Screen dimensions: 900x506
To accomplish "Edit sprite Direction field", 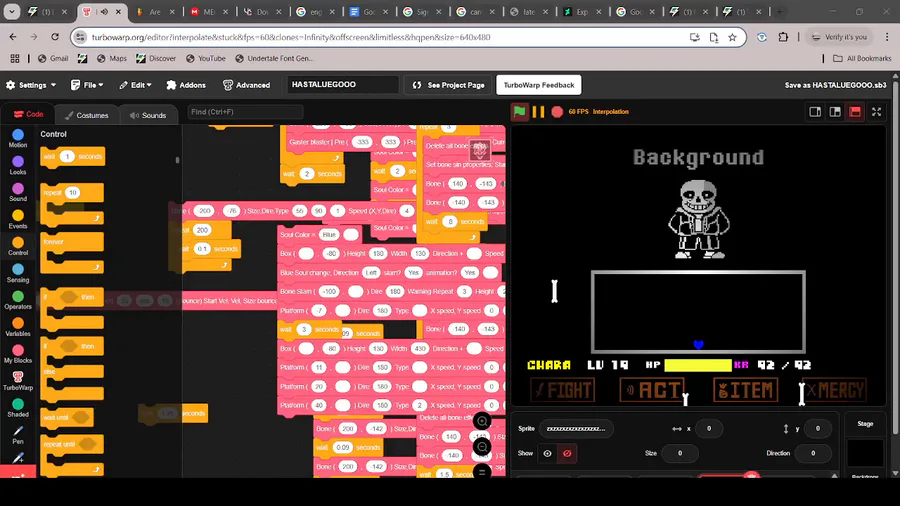I will click(813, 453).
